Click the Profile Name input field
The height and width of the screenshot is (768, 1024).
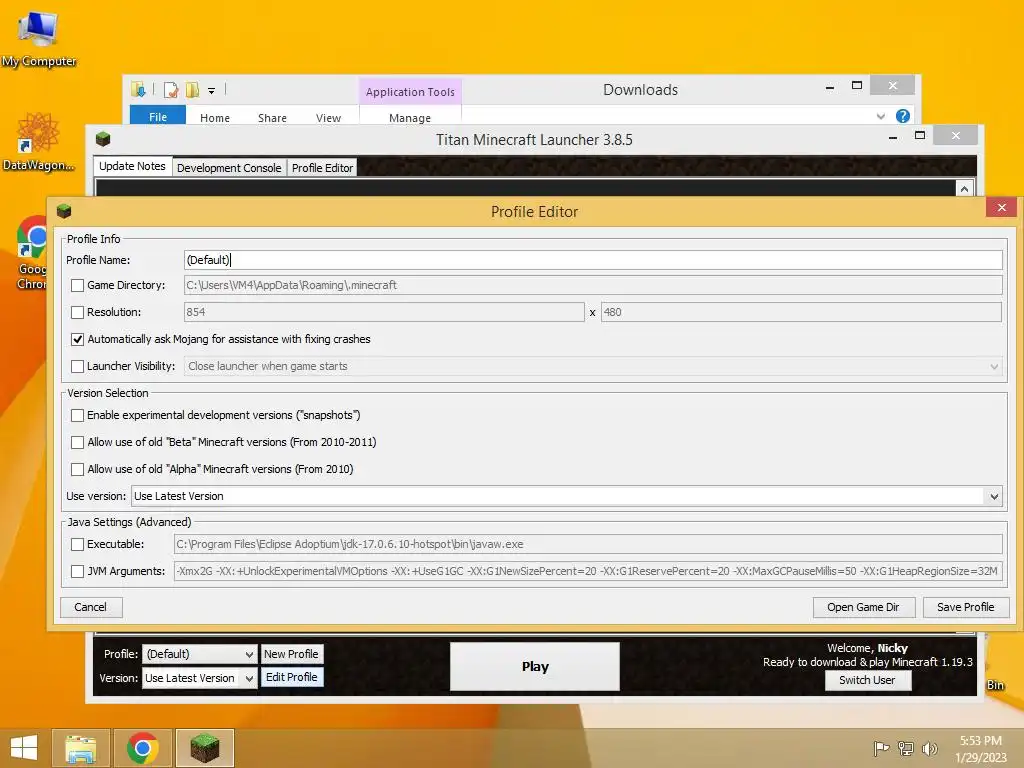[x=593, y=260]
